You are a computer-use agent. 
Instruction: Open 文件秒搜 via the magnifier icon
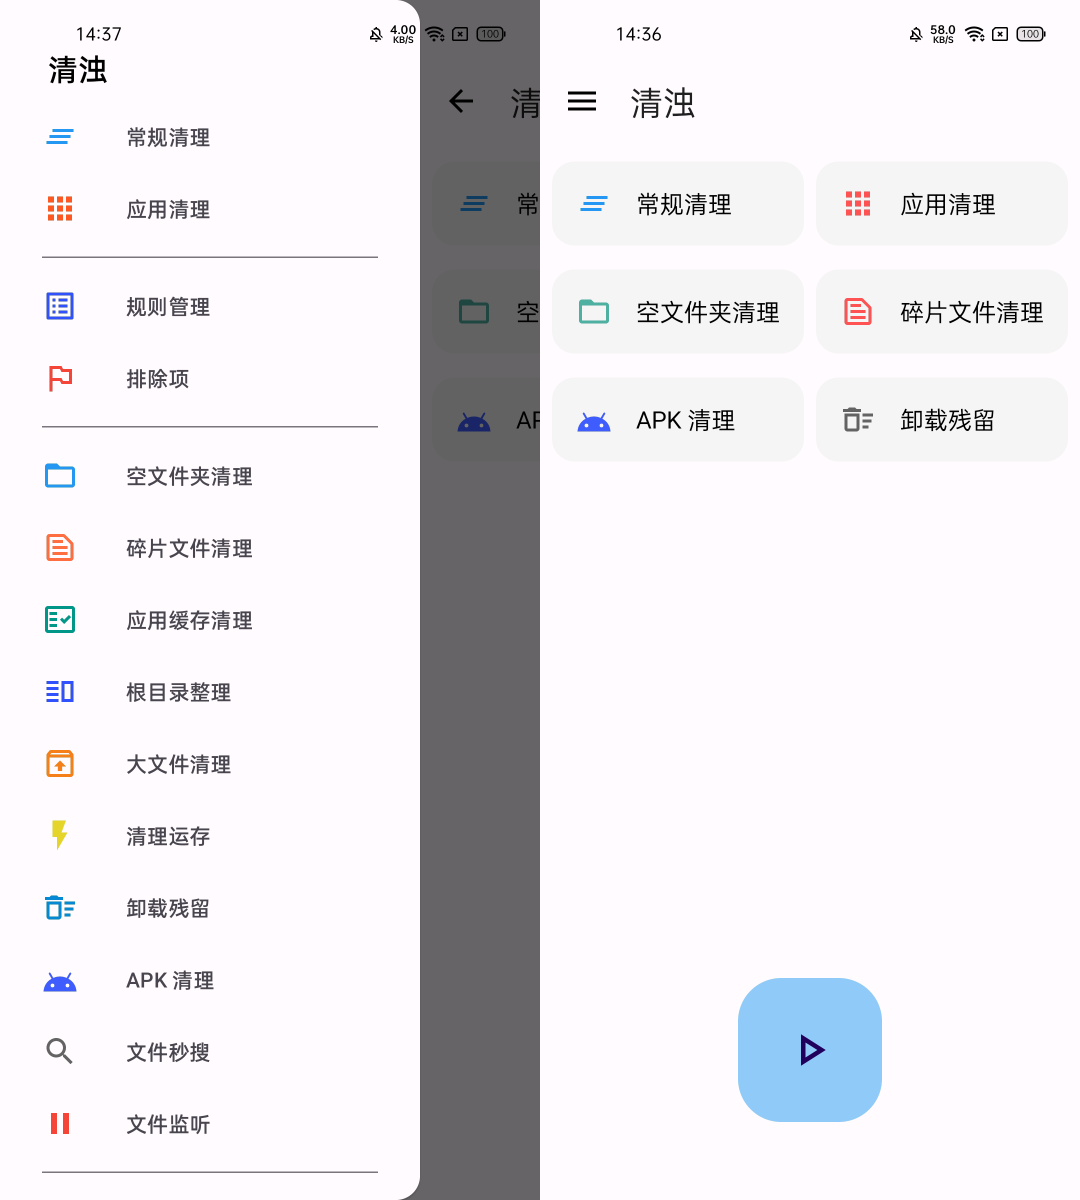(60, 1052)
